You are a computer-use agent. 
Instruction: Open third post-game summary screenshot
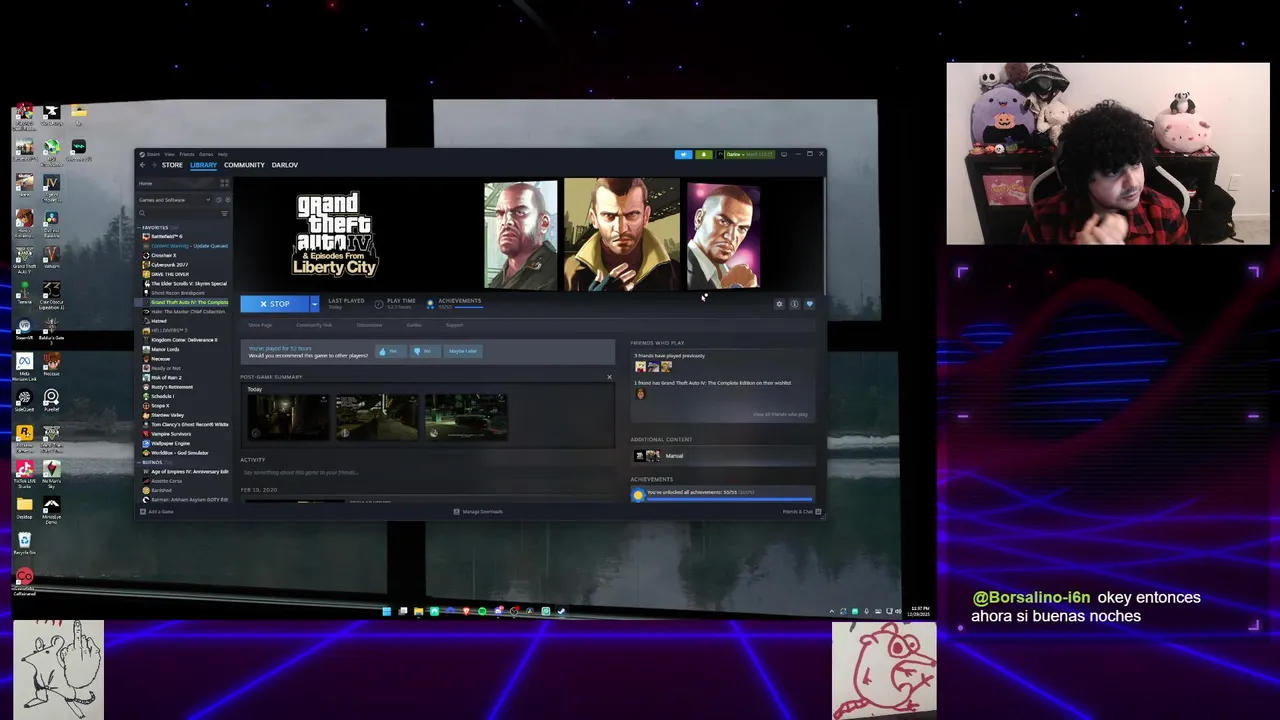466,417
